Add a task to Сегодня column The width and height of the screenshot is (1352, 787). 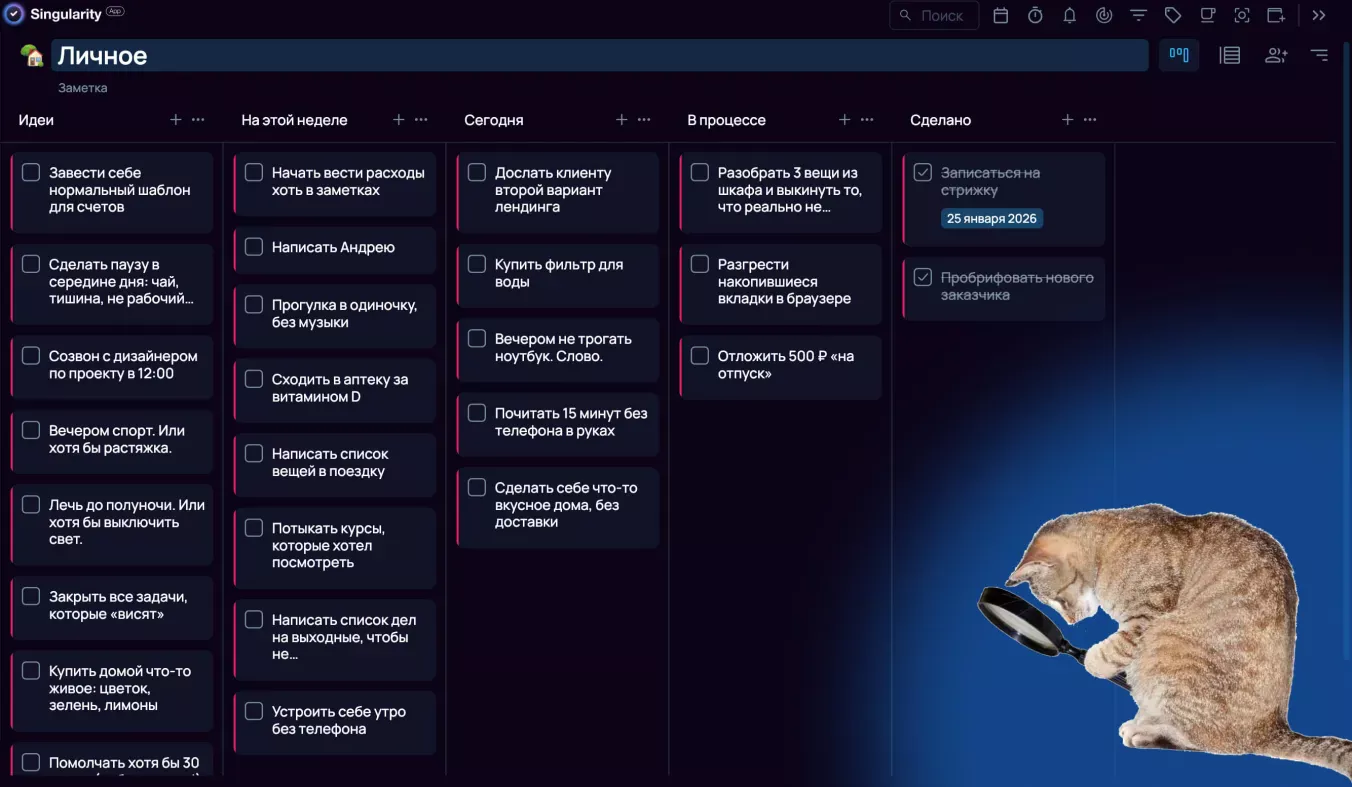[x=621, y=120]
